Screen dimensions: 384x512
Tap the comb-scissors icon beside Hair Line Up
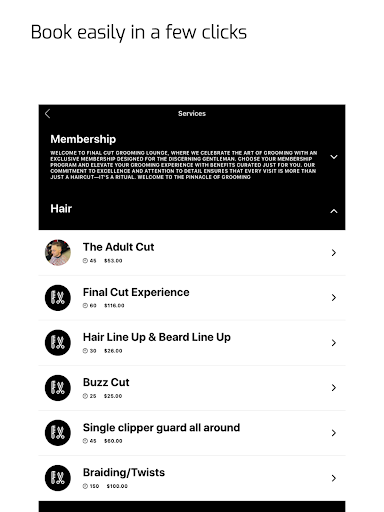pyautogui.click(x=58, y=343)
